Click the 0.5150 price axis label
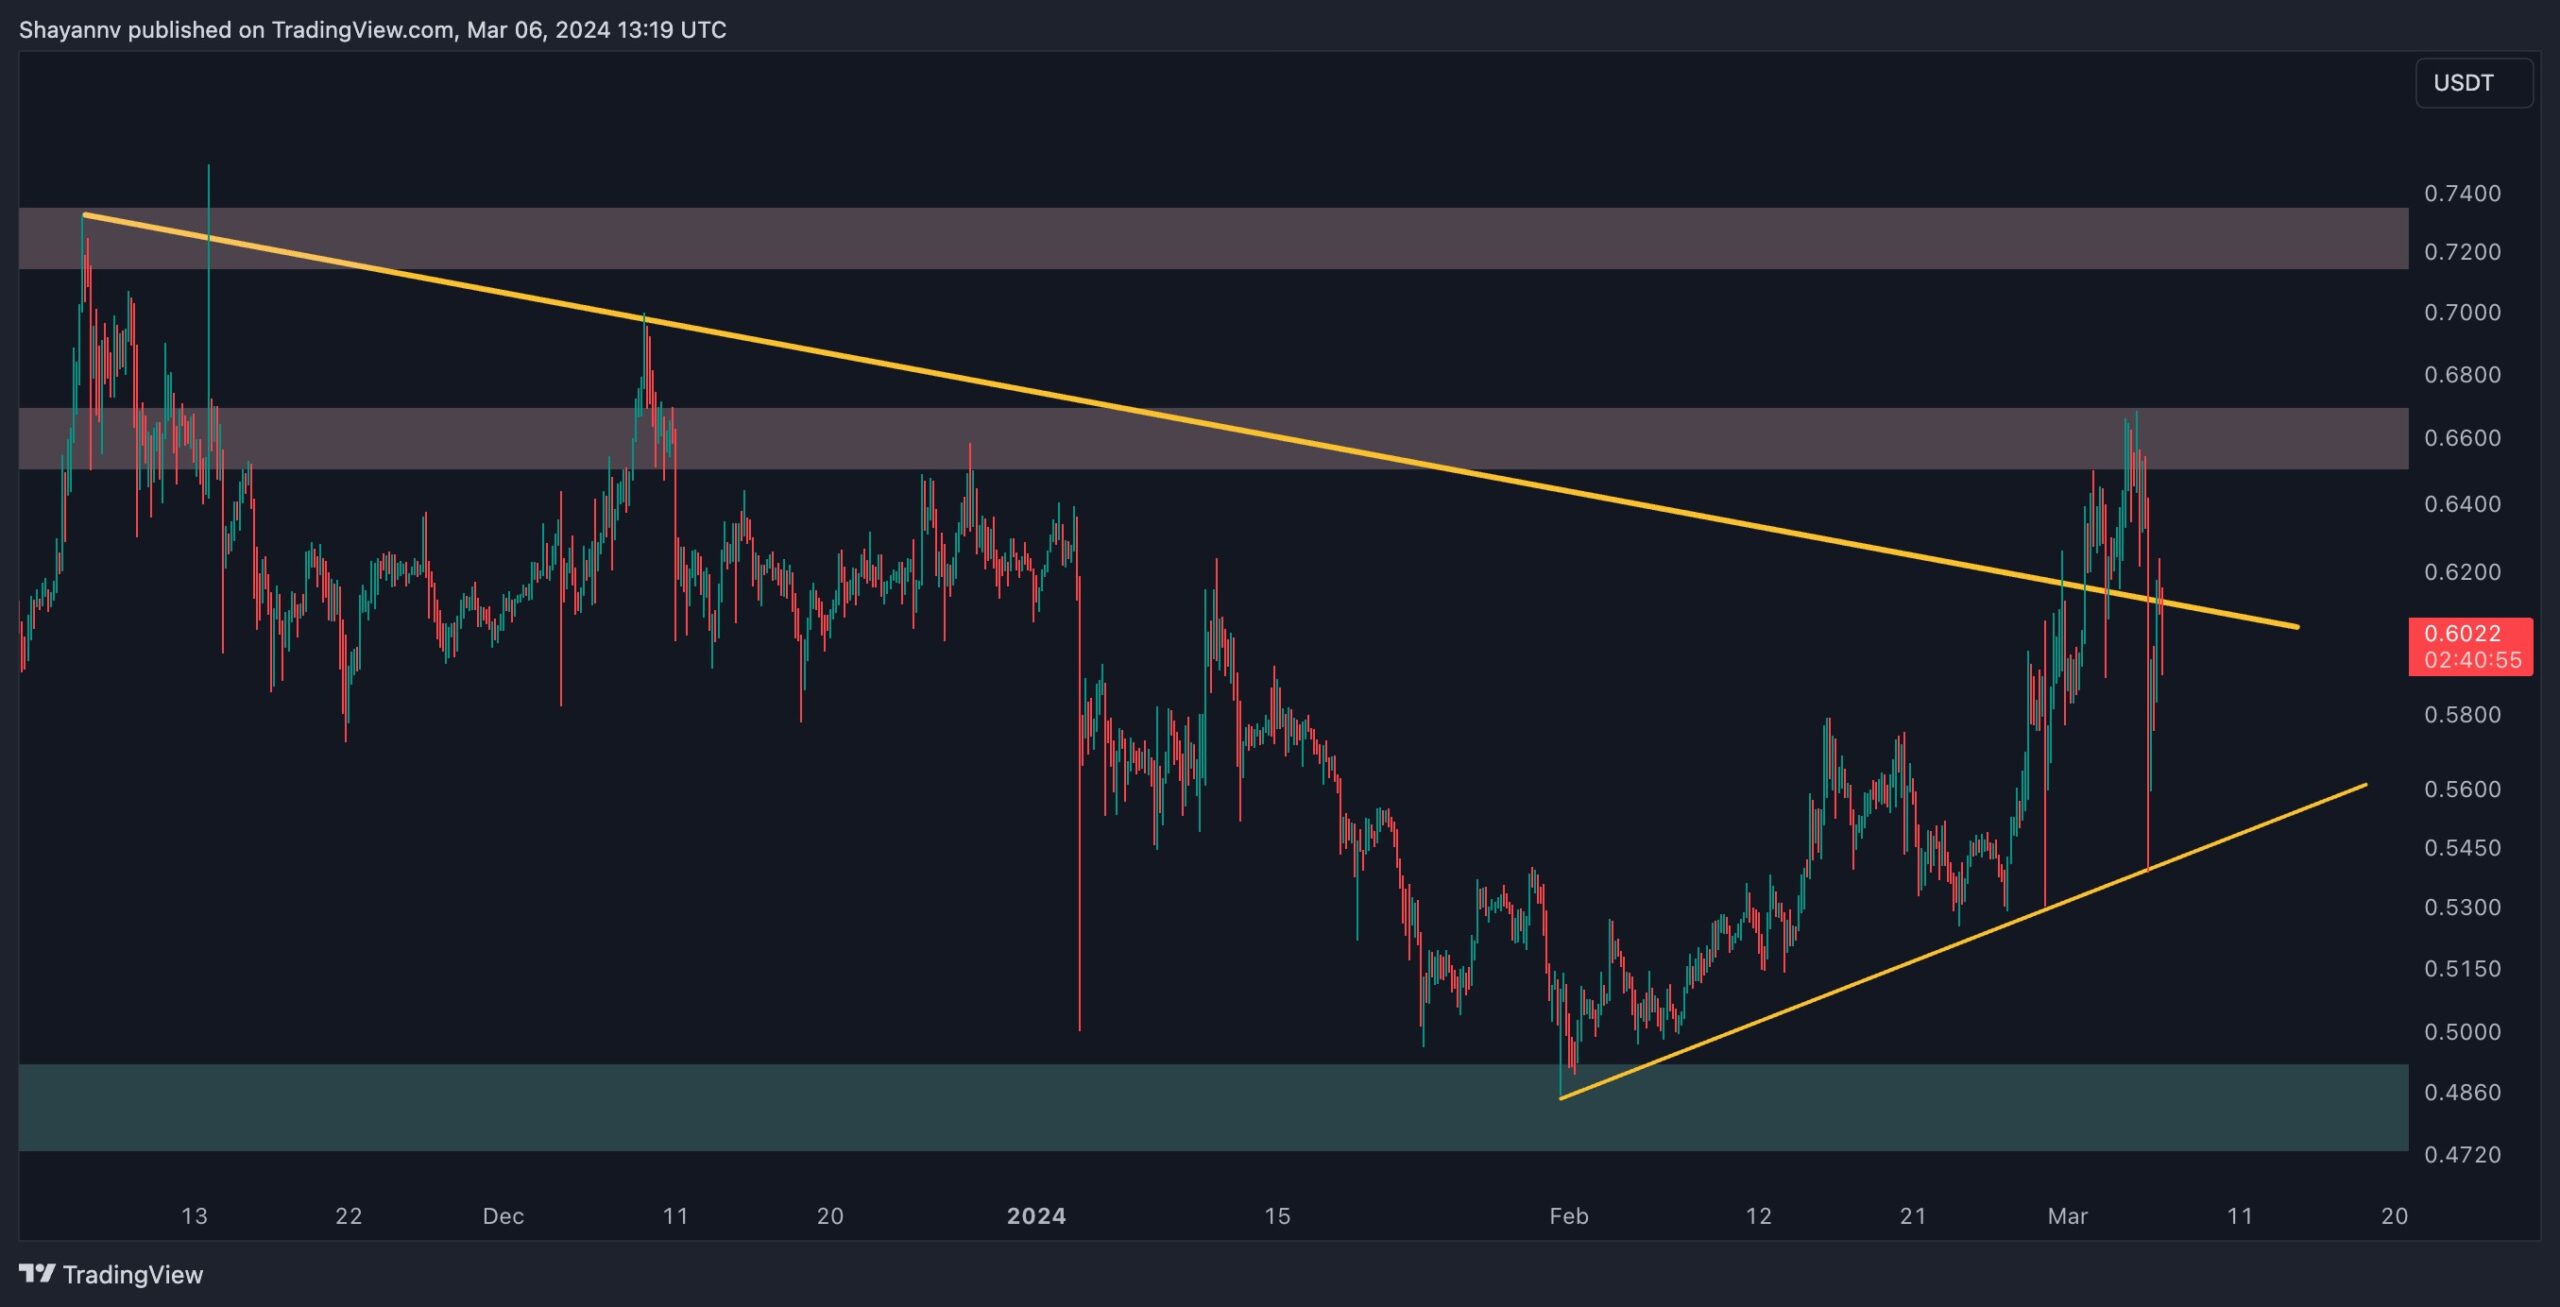 [x=2462, y=969]
